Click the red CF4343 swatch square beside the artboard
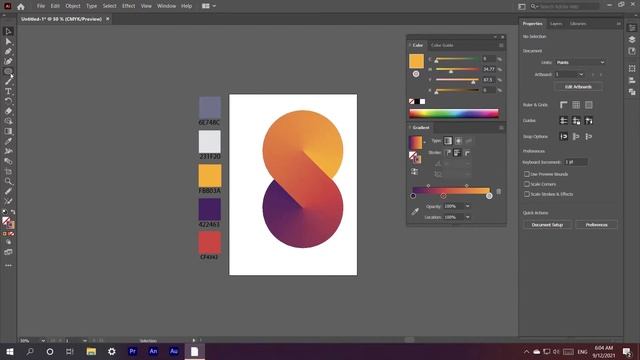640x360 pixels. (x=209, y=242)
